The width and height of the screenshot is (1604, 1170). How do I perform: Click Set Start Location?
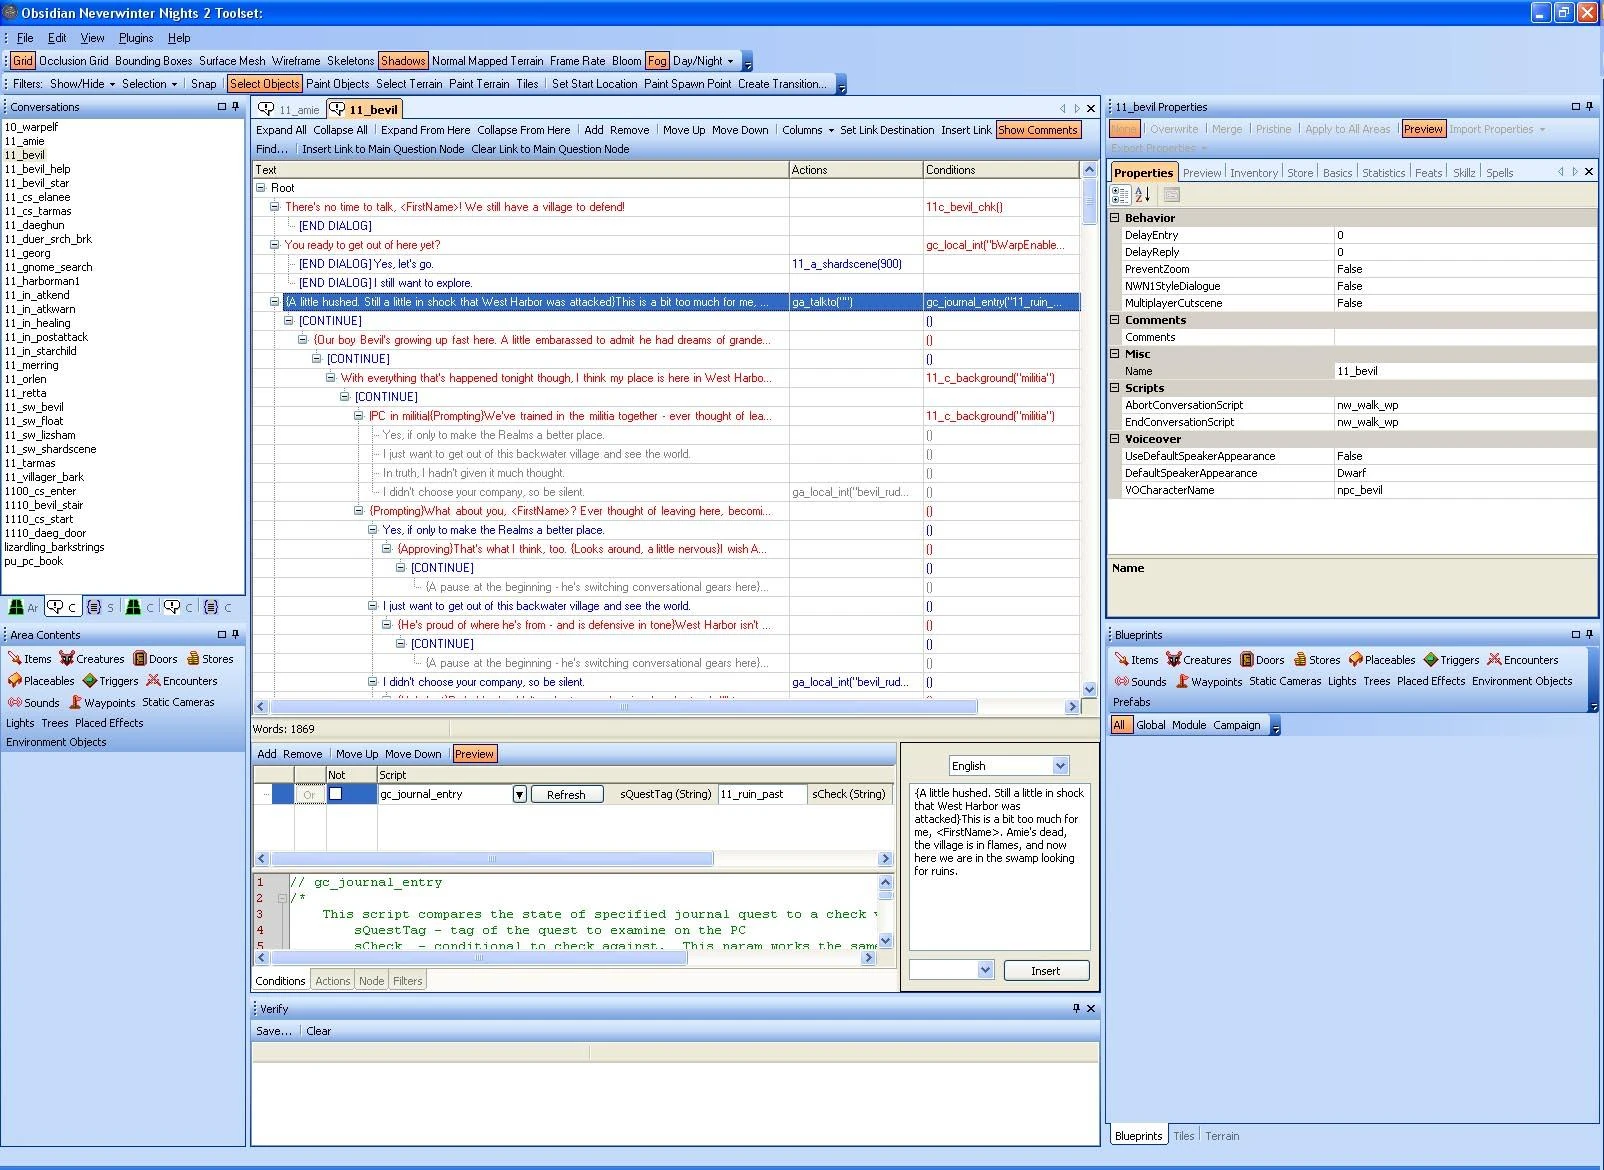coord(594,84)
